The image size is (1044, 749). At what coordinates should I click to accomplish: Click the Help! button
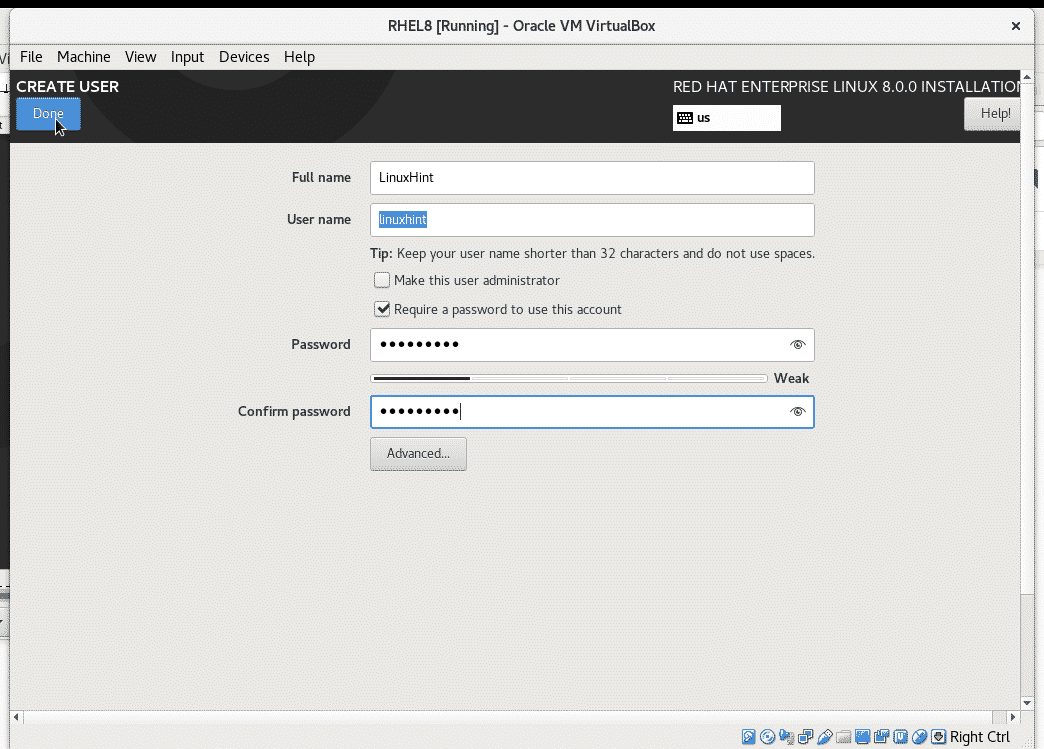pyautogui.click(x=993, y=114)
